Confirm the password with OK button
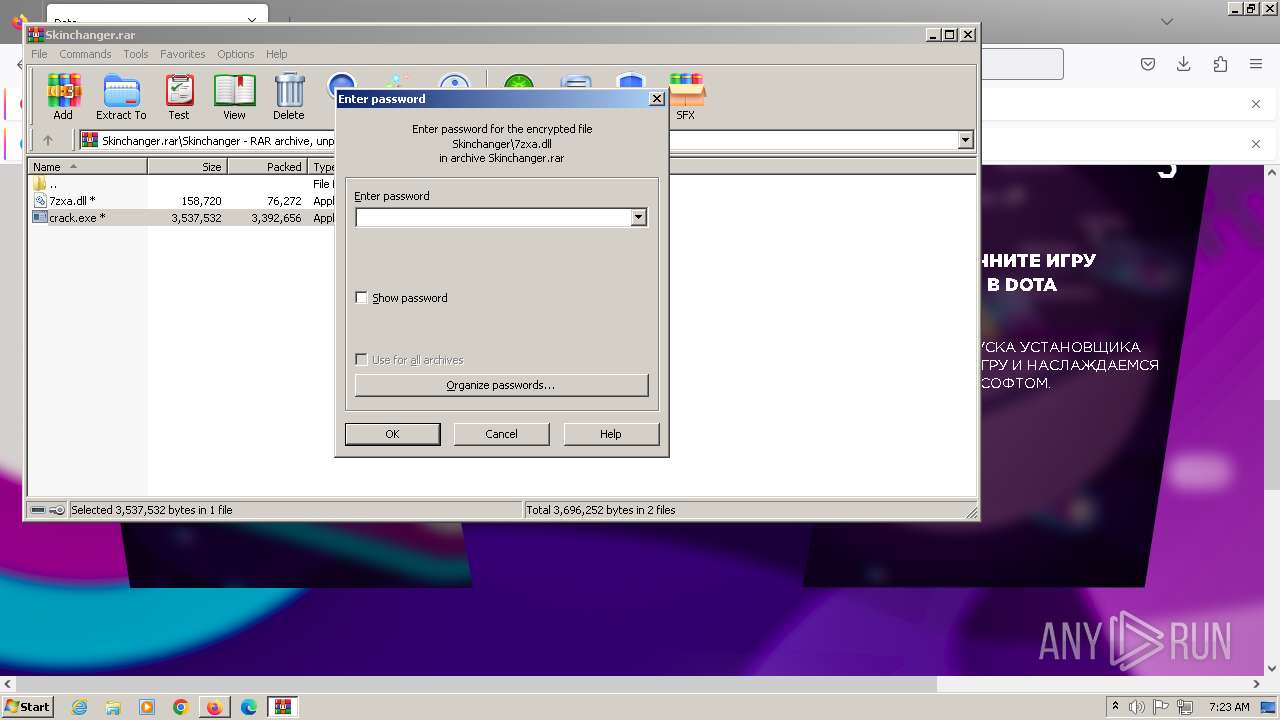 click(392, 434)
